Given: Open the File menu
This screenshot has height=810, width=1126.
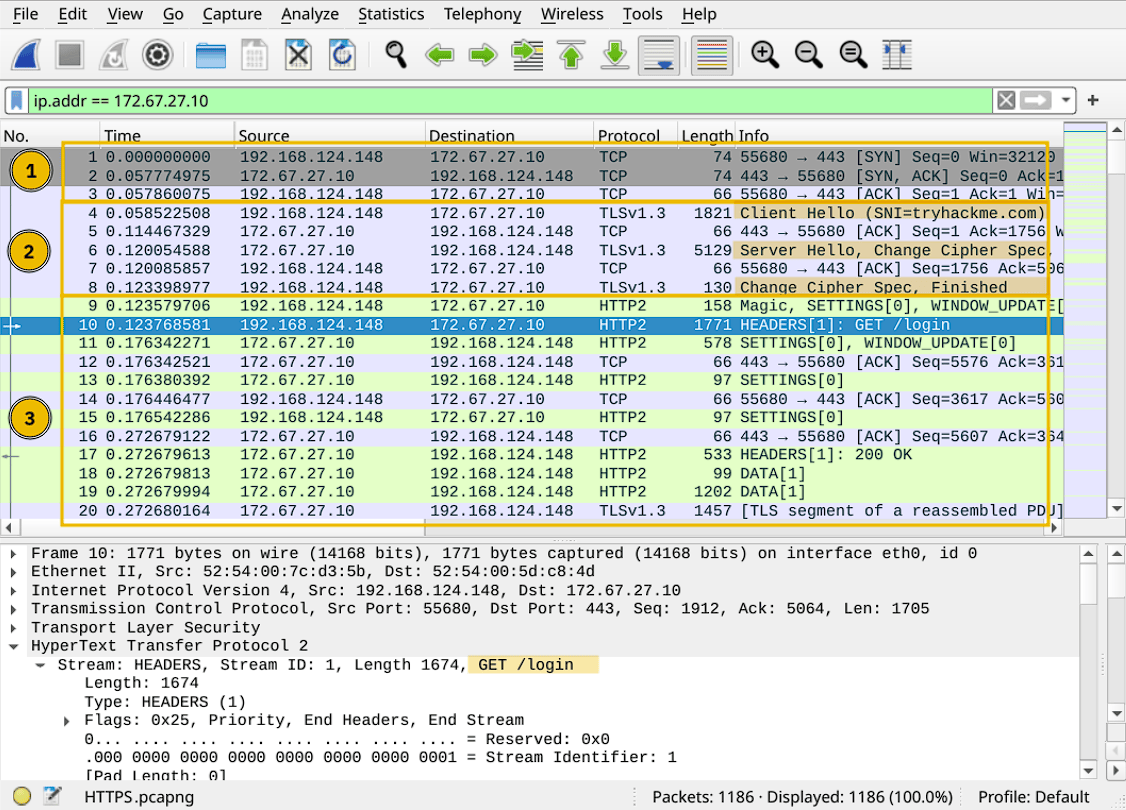Looking at the screenshot, I should pyautogui.click(x=25, y=14).
